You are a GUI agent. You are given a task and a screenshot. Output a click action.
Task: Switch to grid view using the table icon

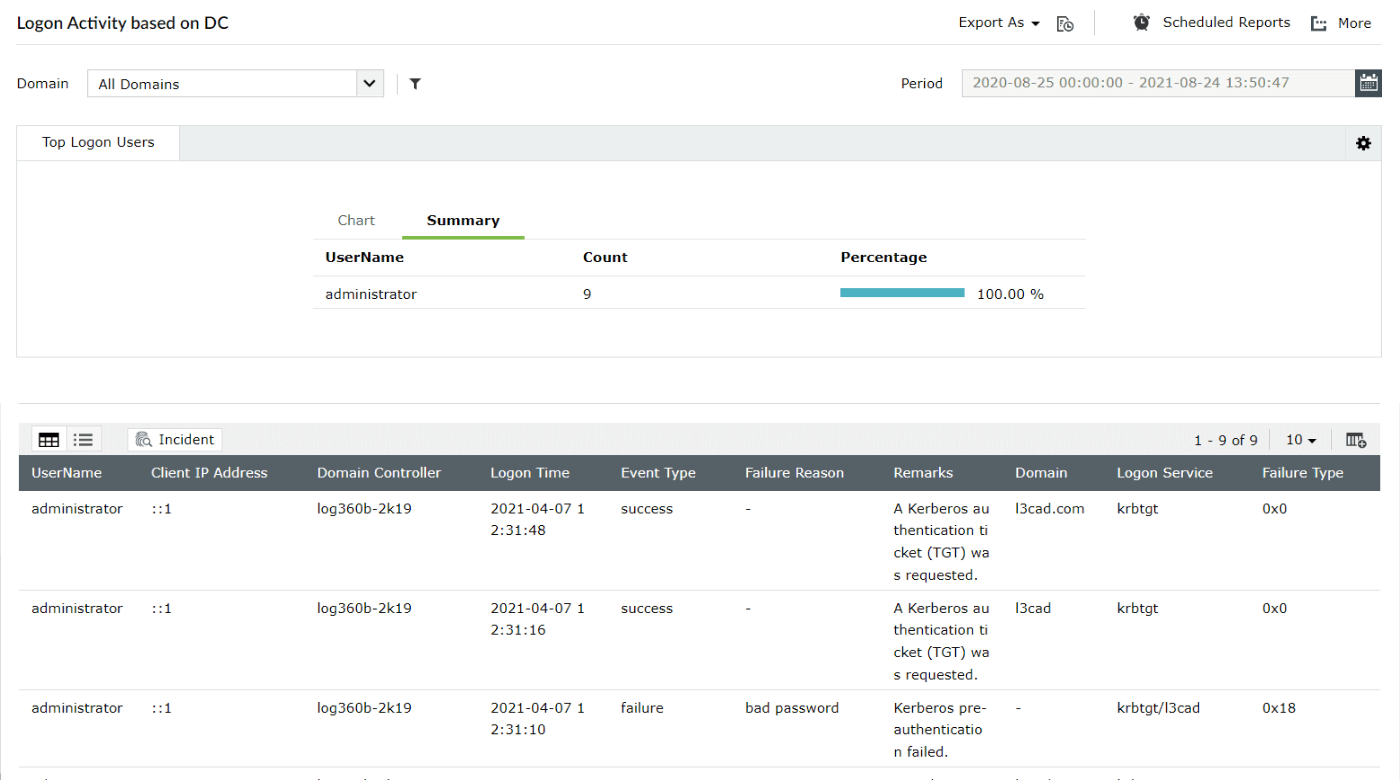pyautogui.click(x=48, y=438)
